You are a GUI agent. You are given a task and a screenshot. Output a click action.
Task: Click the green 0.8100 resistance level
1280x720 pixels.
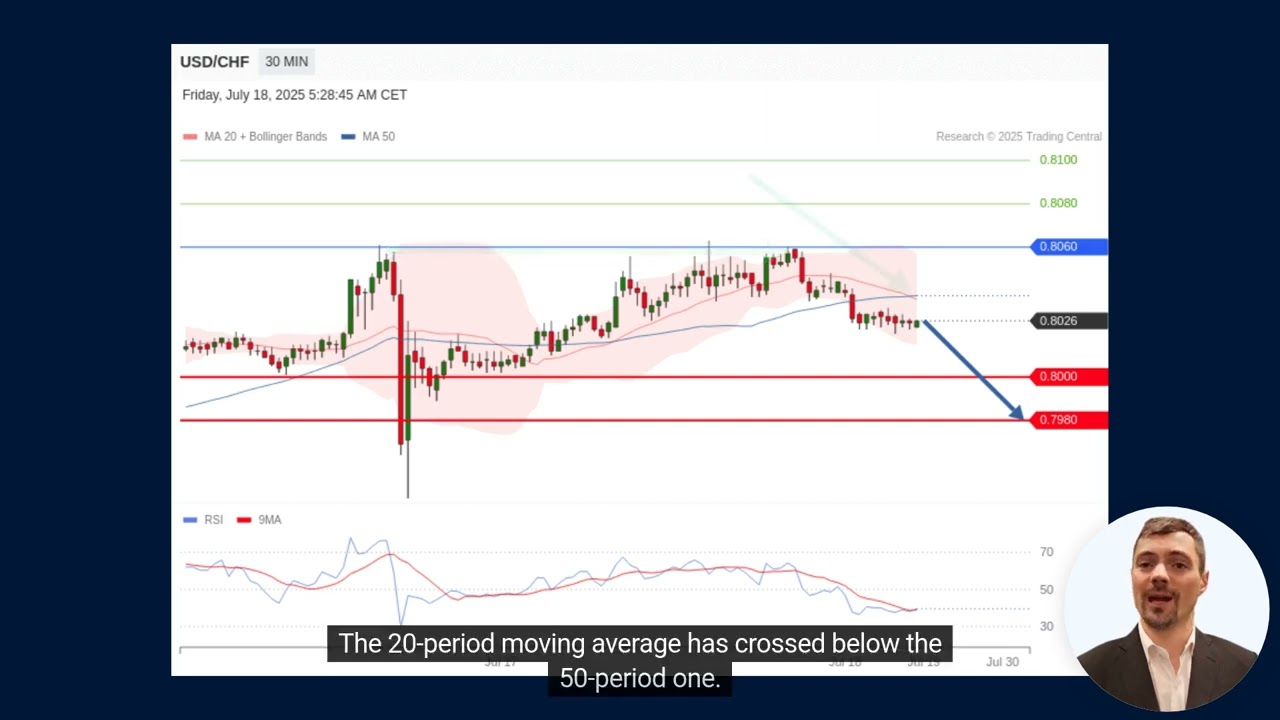click(1058, 160)
